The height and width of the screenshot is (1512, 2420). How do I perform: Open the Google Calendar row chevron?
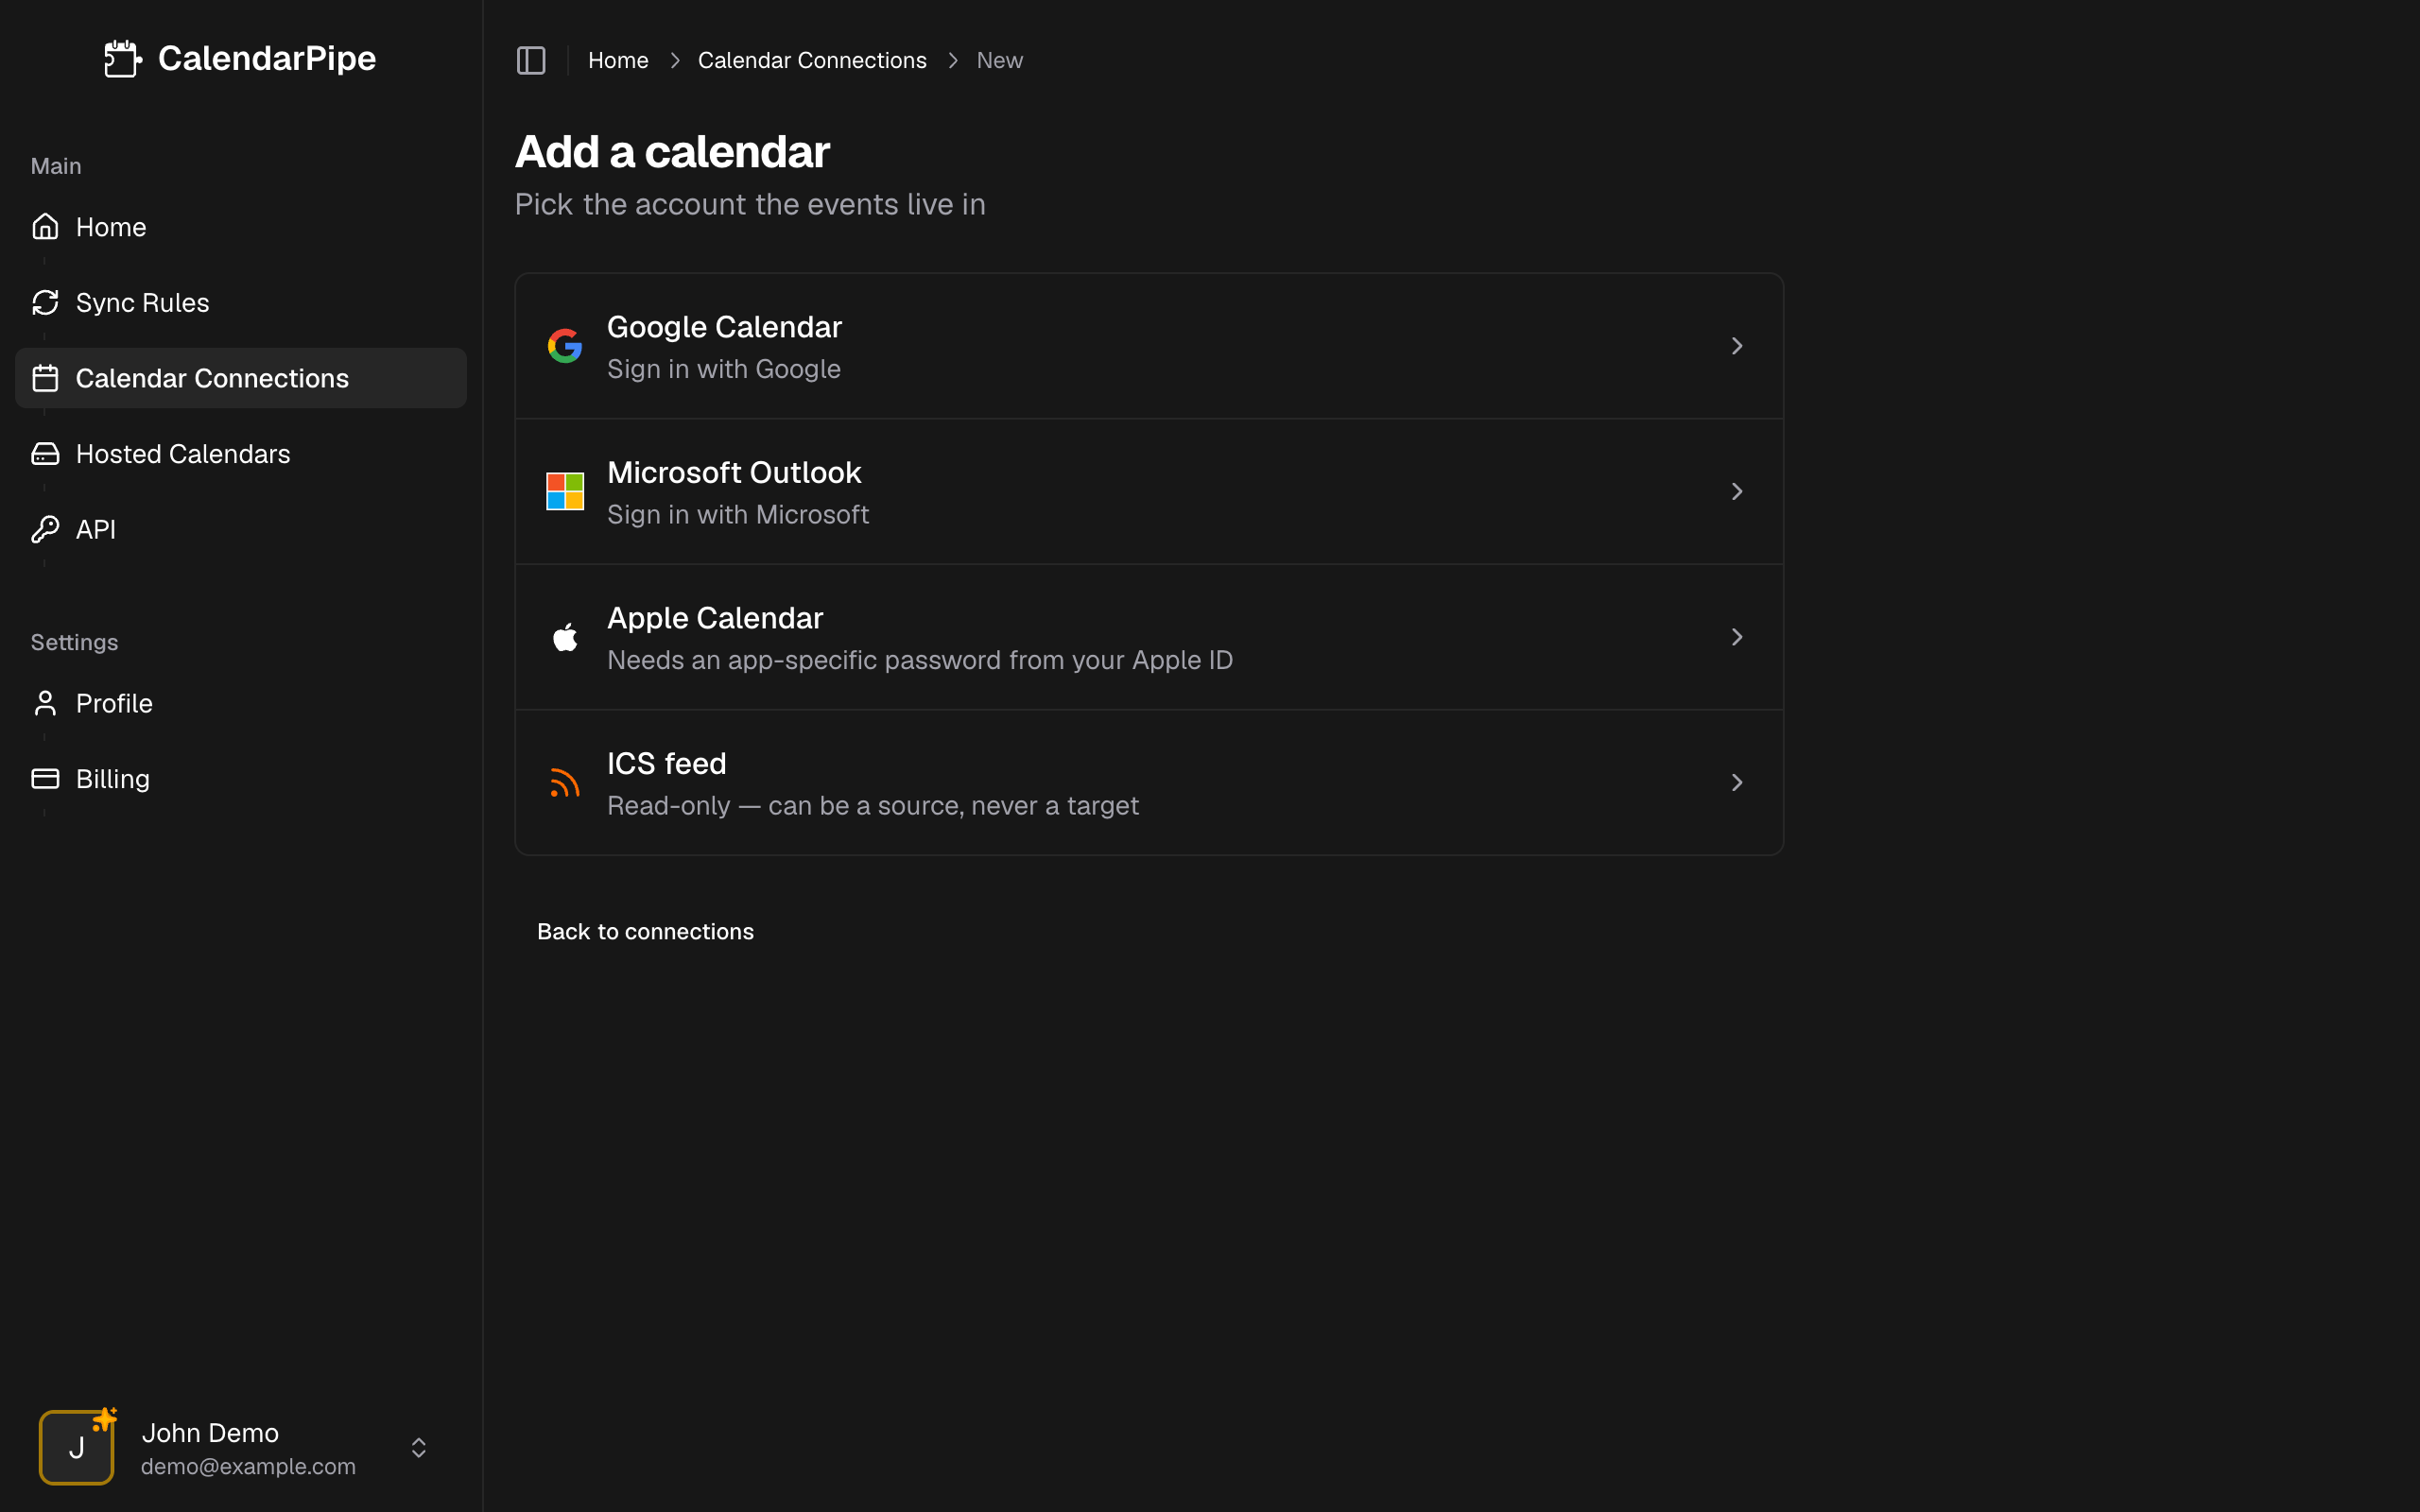(1737, 346)
